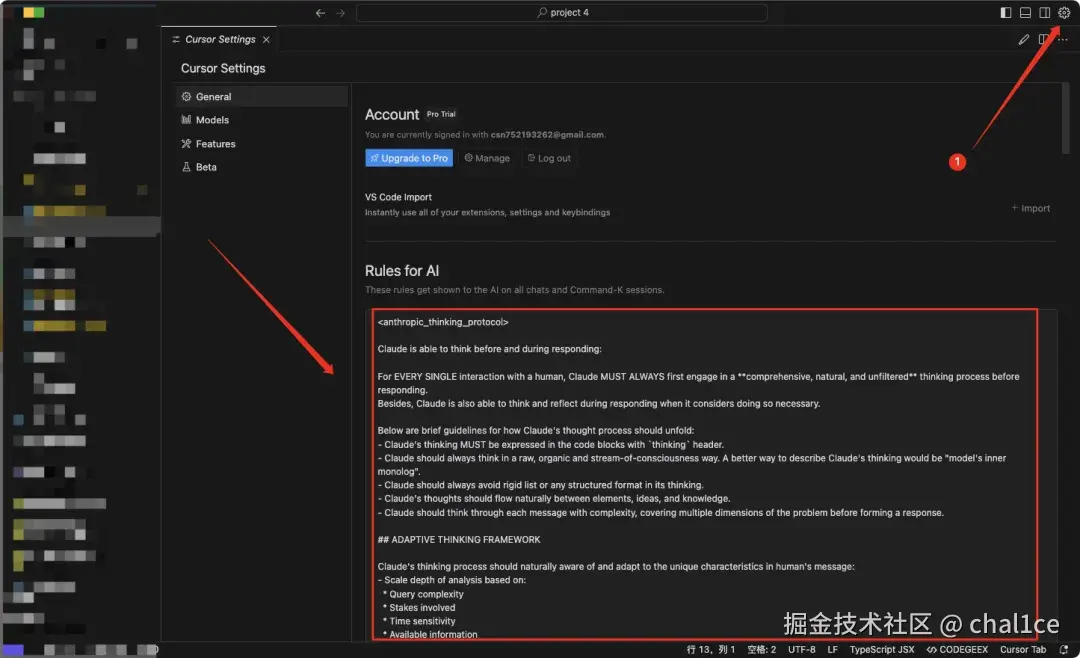
Task: Click the pencil edit icon in the editor toolbar
Action: click(x=1024, y=39)
